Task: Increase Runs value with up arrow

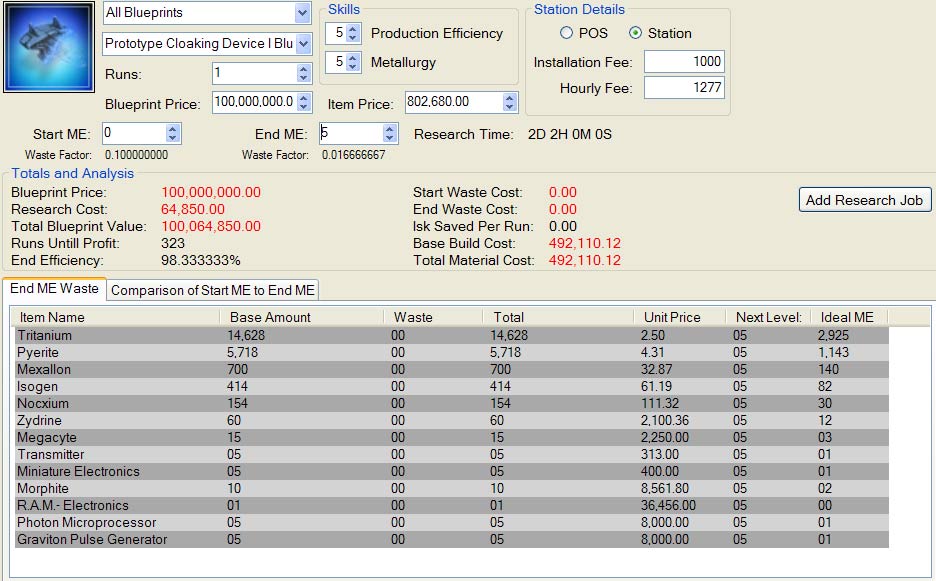Action: click(304, 69)
